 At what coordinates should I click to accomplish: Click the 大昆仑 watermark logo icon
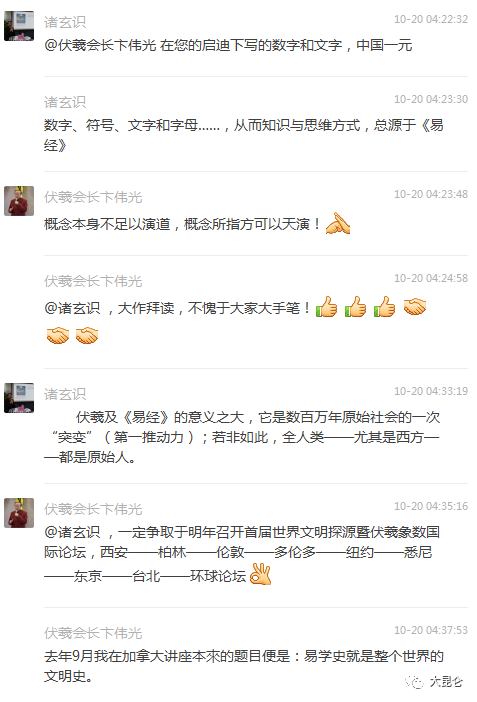(x=415, y=682)
